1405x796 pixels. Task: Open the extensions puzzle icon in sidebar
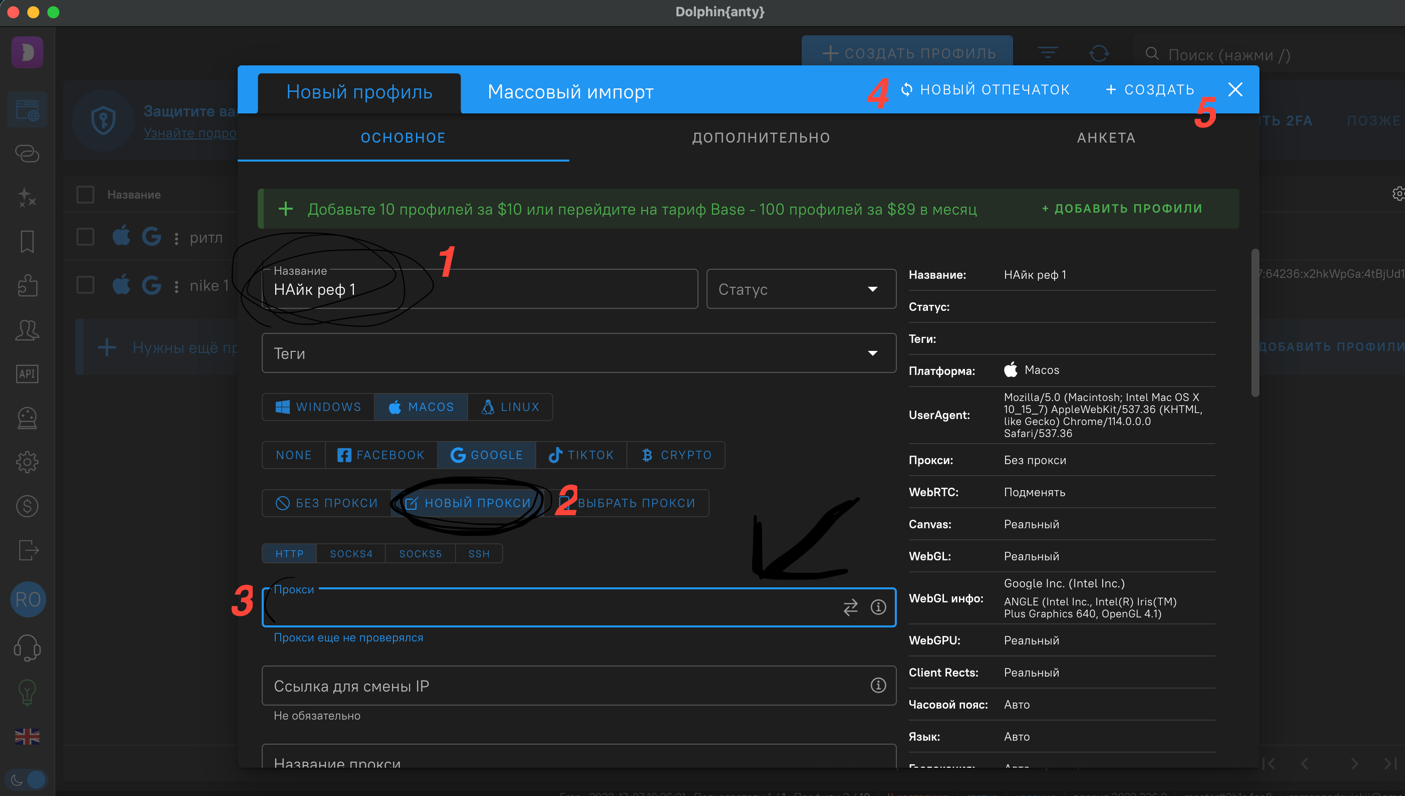pos(27,285)
